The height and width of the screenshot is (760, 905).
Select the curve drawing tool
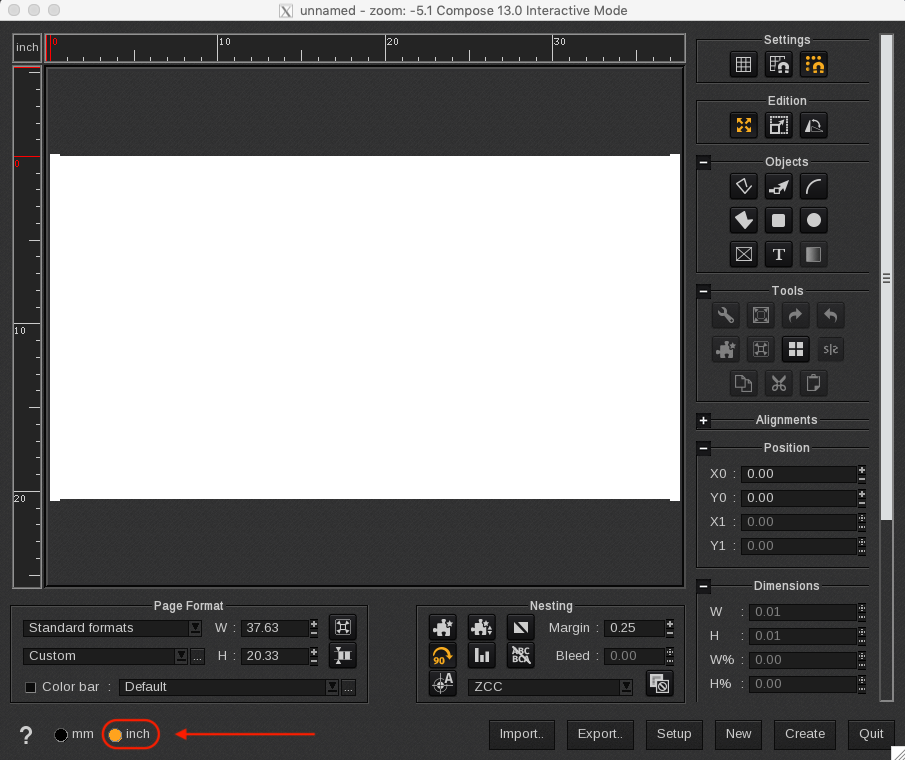pyautogui.click(x=813, y=186)
